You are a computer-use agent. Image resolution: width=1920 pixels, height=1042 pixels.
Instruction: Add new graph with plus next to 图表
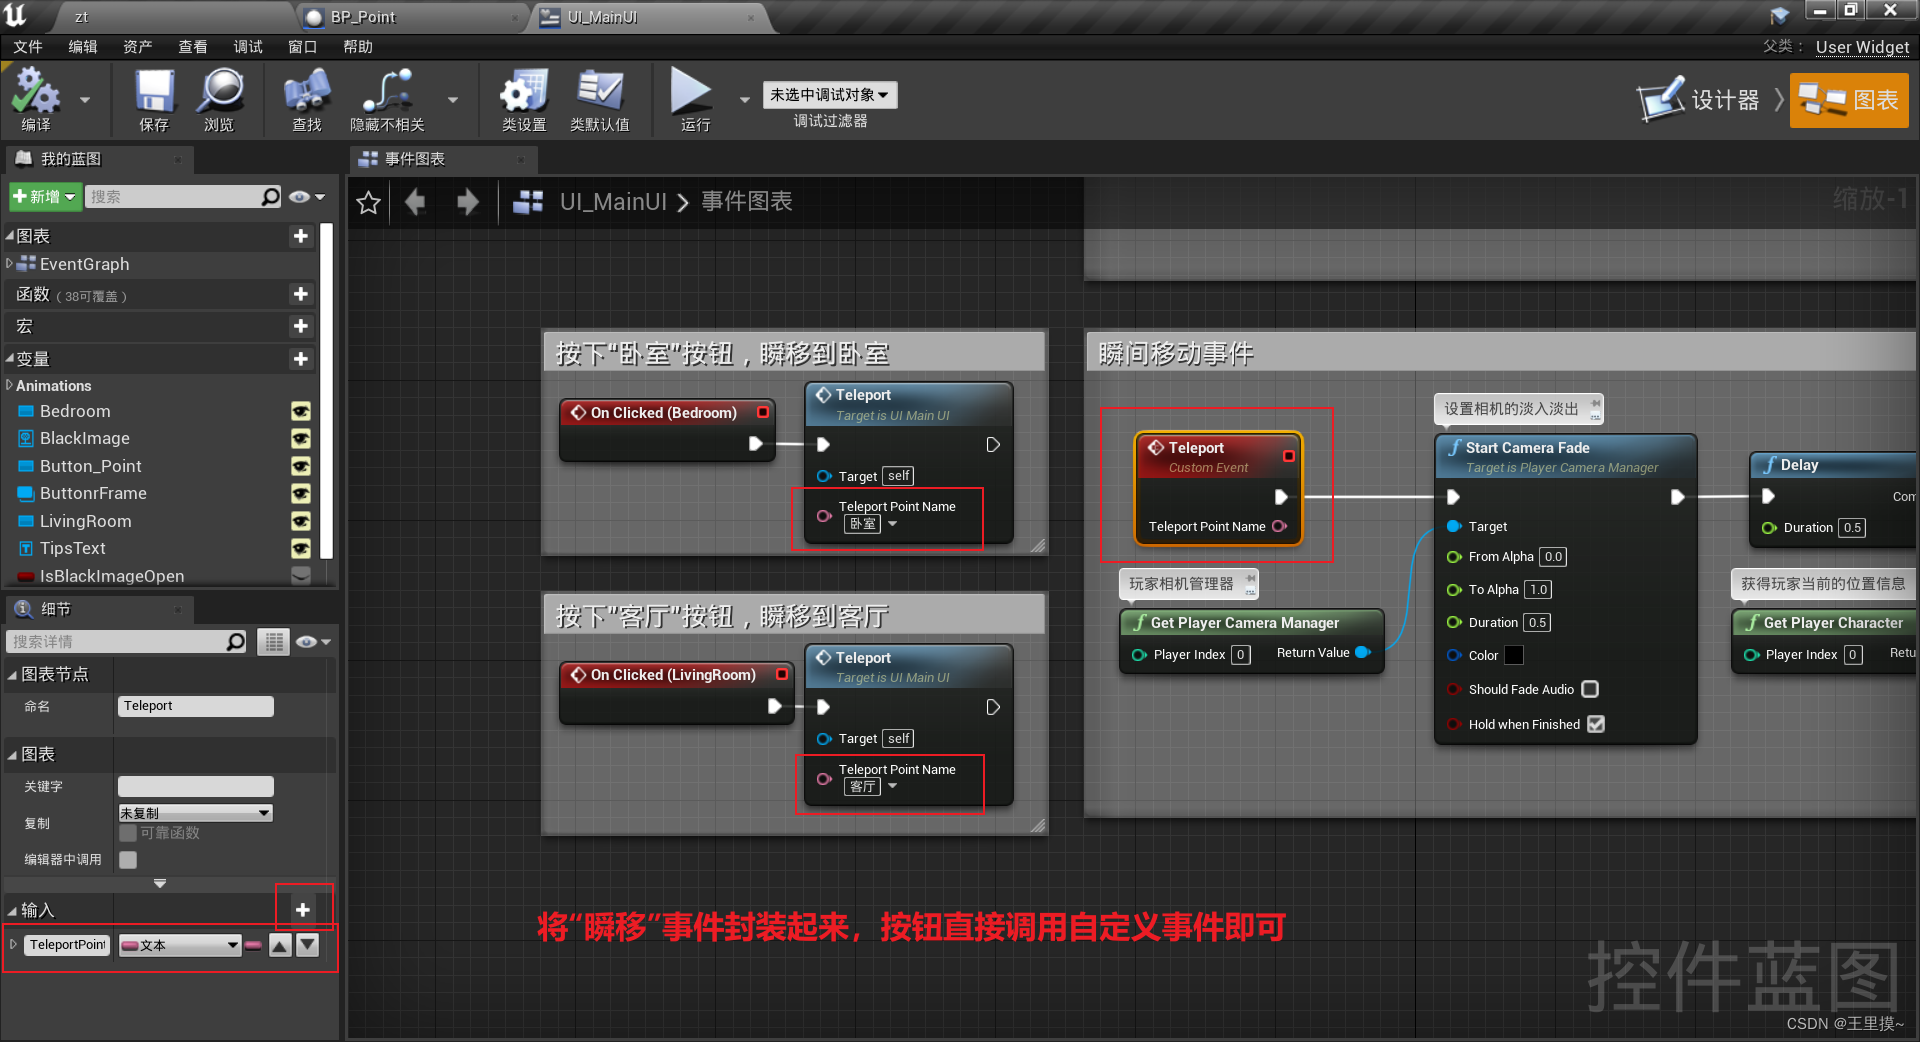(x=300, y=236)
